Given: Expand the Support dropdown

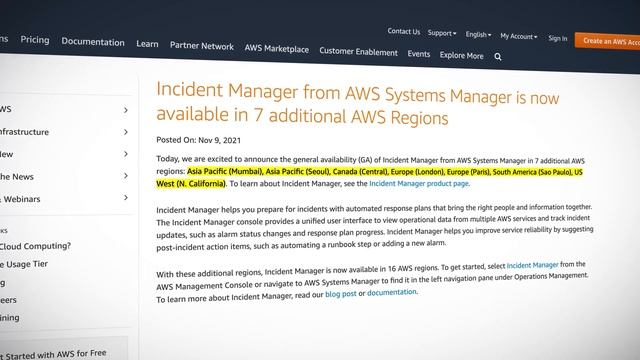Looking at the screenshot, I should click(x=442, y=33).
